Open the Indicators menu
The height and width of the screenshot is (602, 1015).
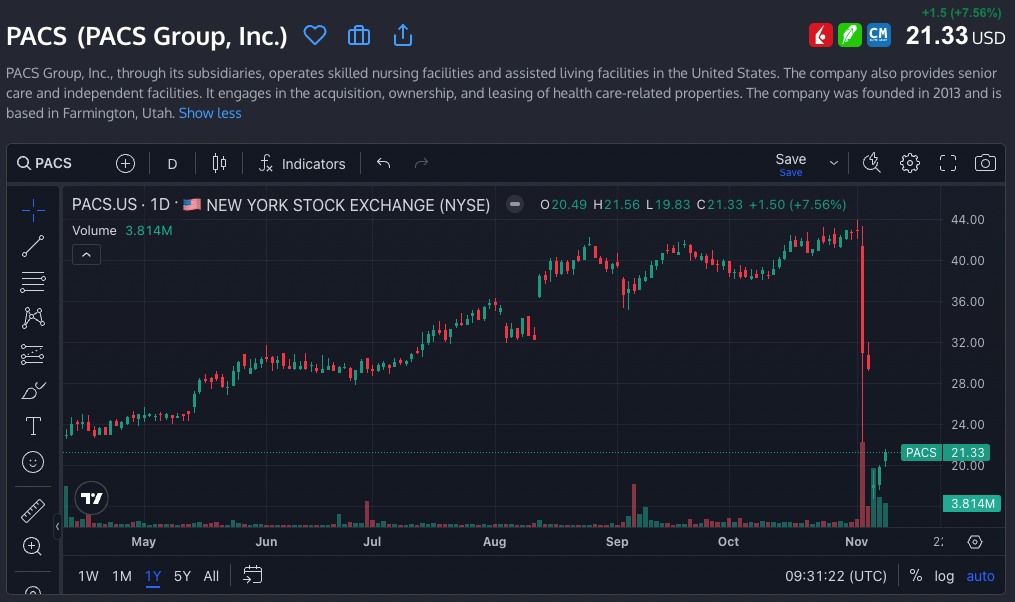302,164
